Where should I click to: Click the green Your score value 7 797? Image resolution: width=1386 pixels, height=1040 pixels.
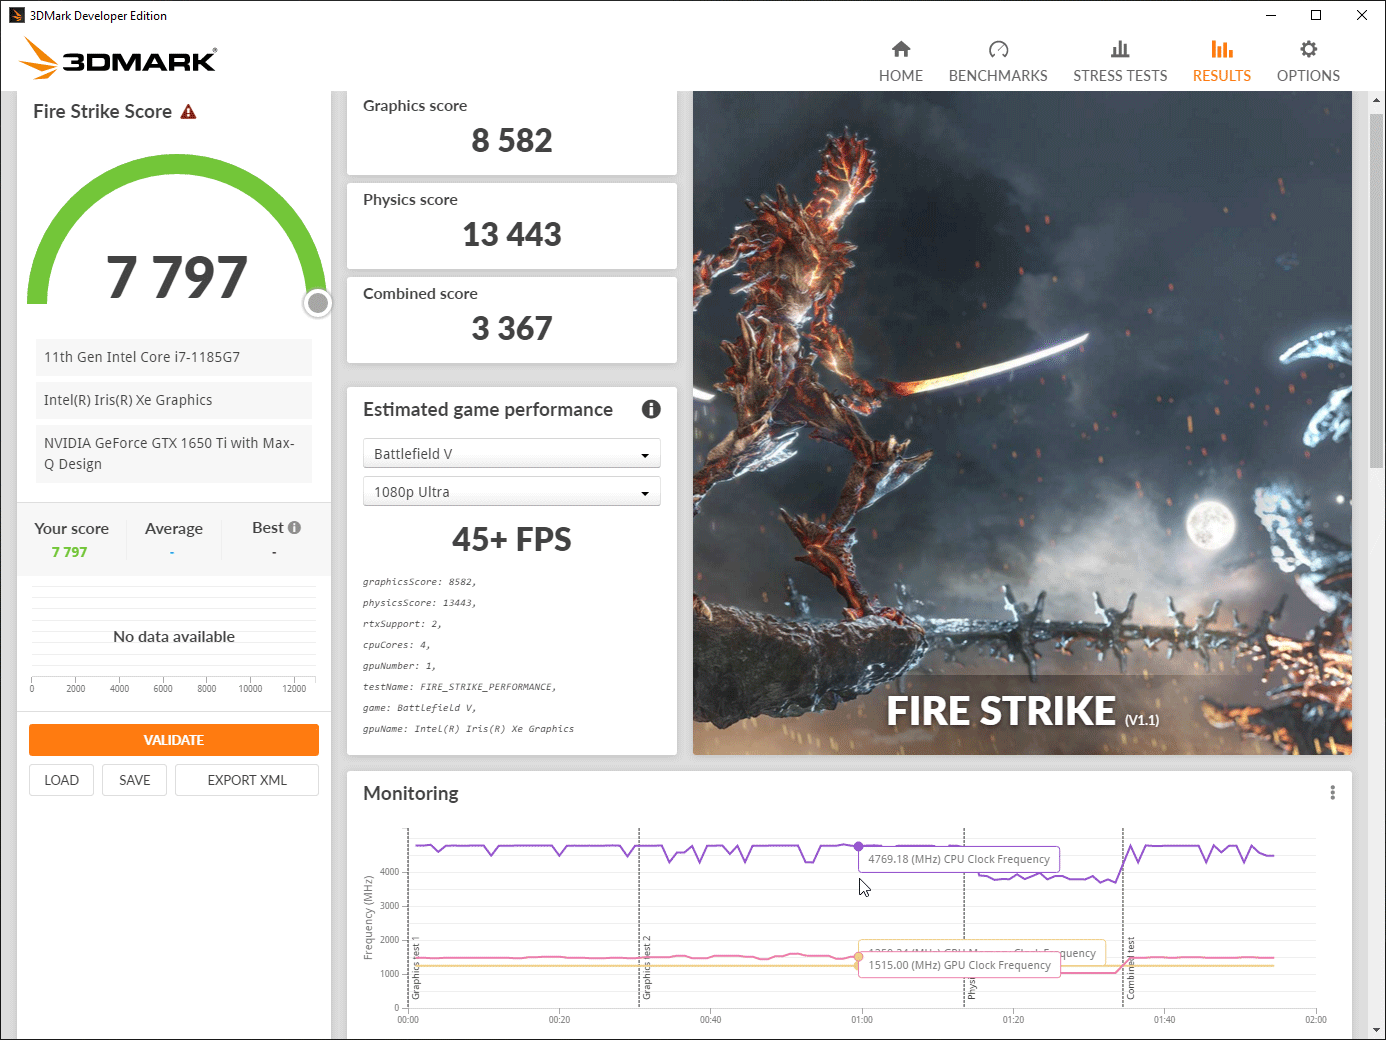tap(69, 552)
